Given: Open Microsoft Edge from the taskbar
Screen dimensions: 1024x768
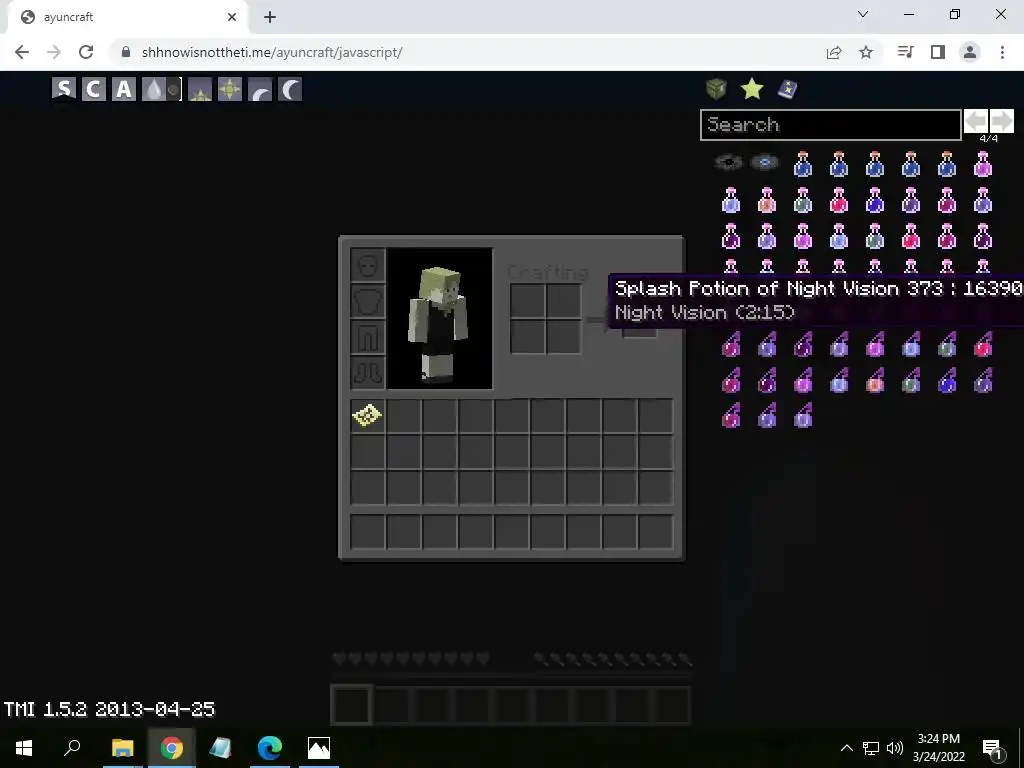Looking at the screenshot, I should 269,748.
